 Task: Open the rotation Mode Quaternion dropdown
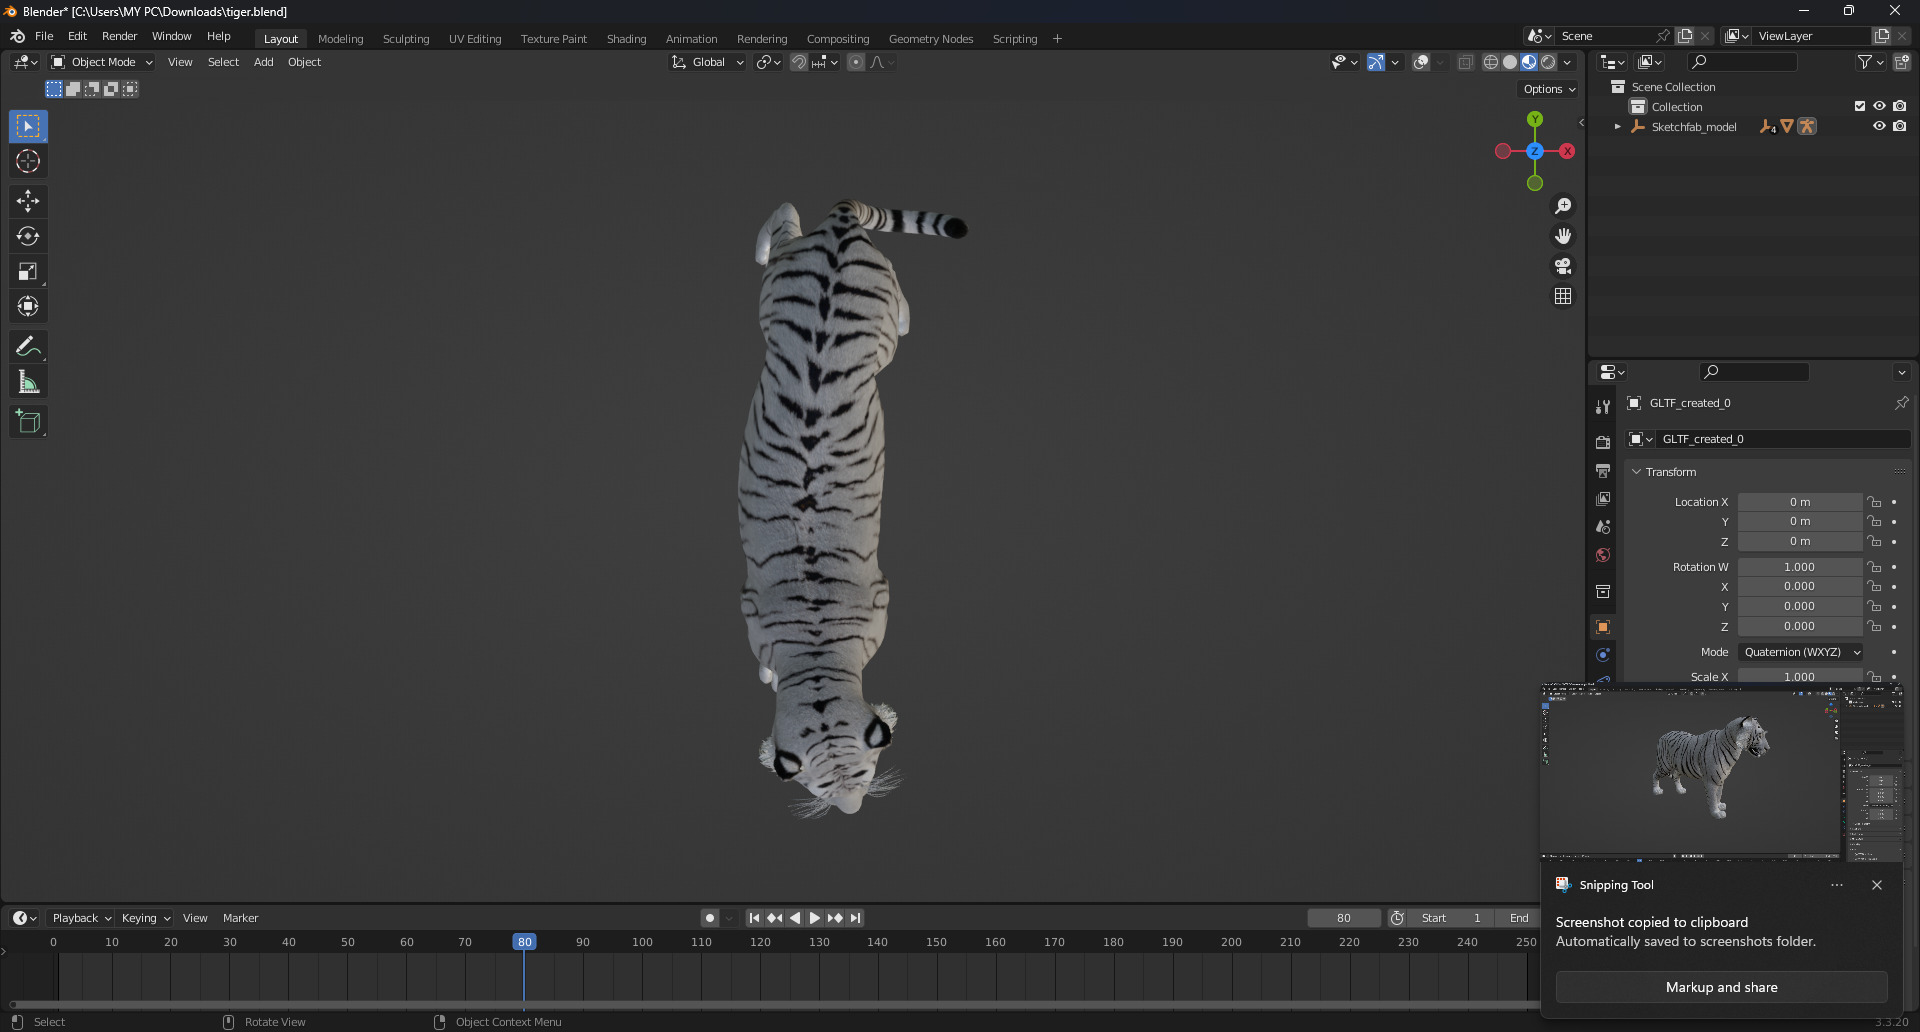coord(1801,652)
